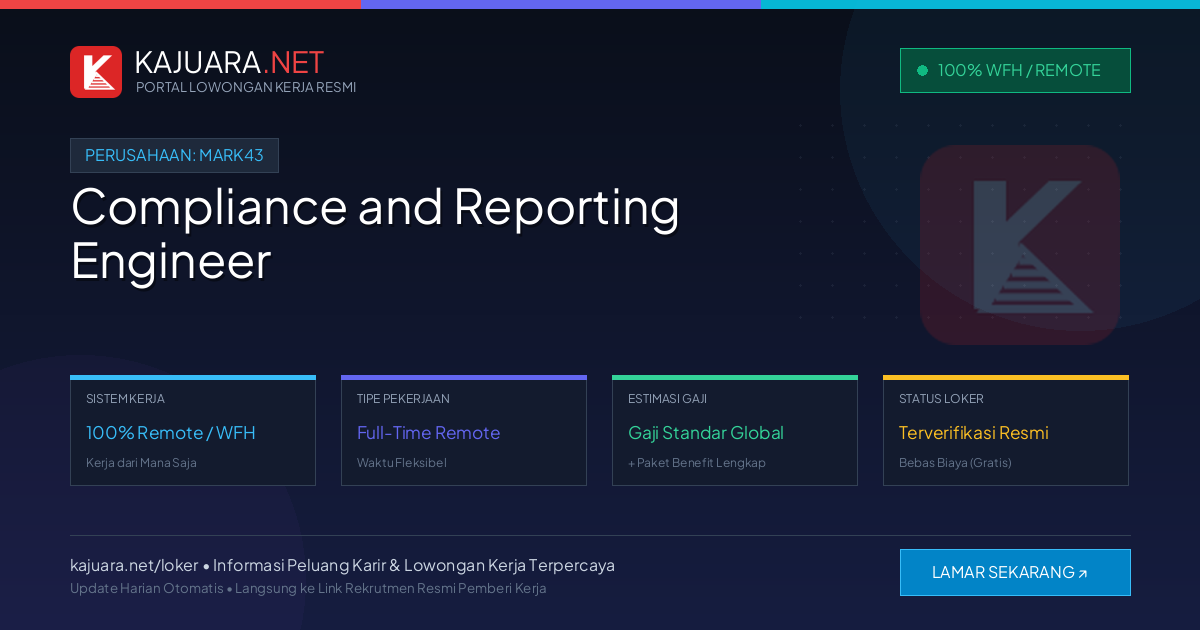Click the "Gaji Standar Global" text
The image size is (1200, 630).
(706, 433)
